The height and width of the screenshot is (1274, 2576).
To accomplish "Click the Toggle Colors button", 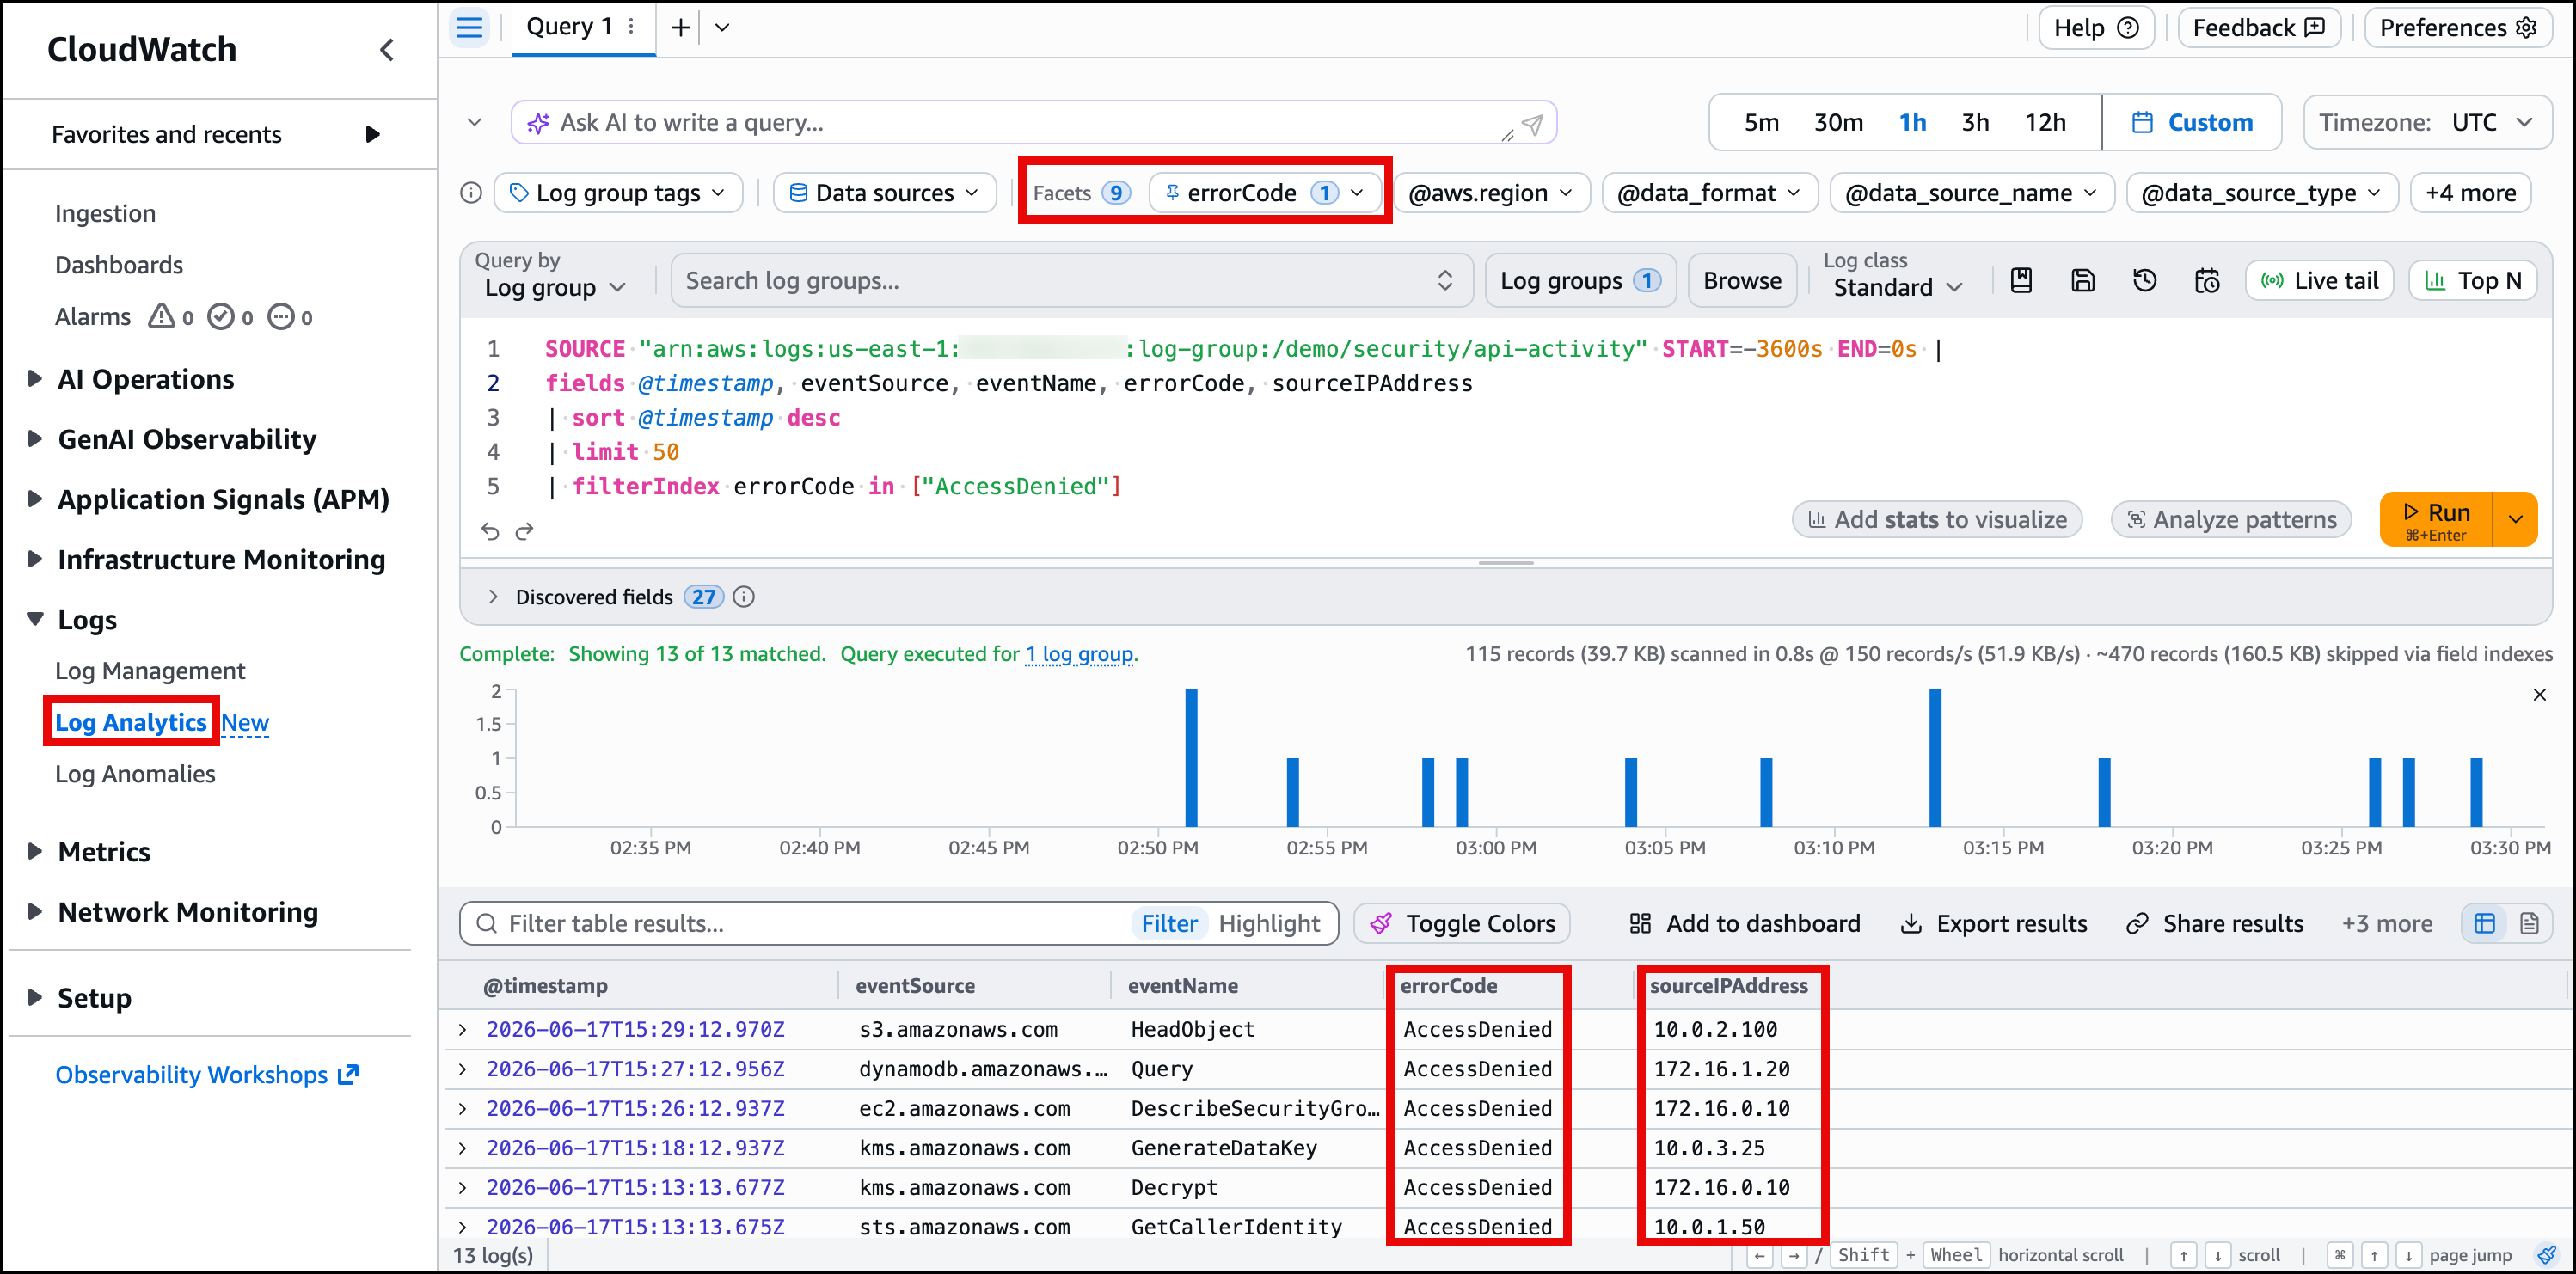I will click(1462, 924).
